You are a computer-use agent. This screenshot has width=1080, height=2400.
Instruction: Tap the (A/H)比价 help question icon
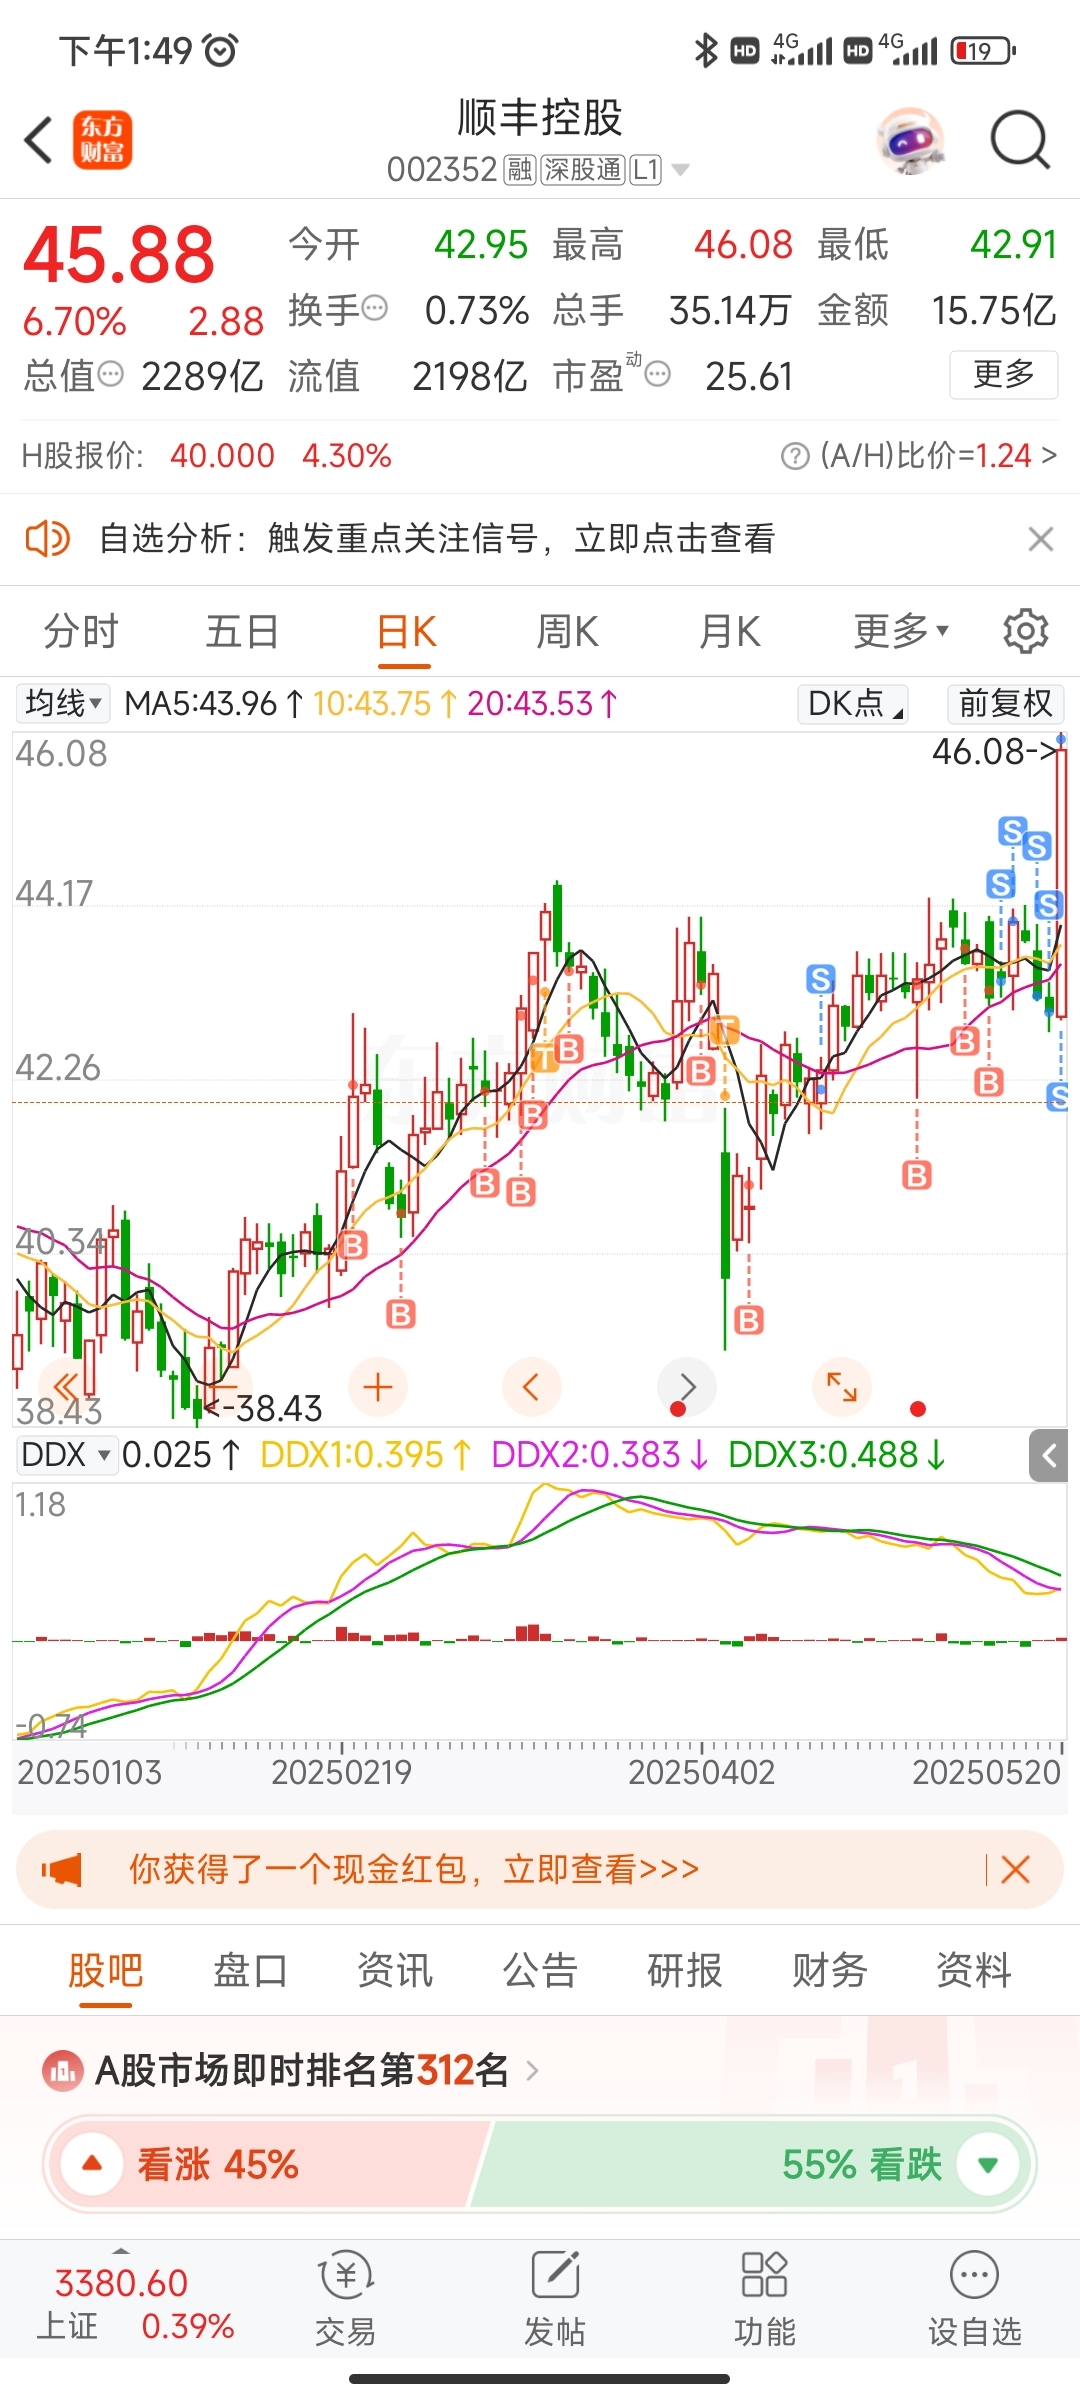click(x=795, y=457)
